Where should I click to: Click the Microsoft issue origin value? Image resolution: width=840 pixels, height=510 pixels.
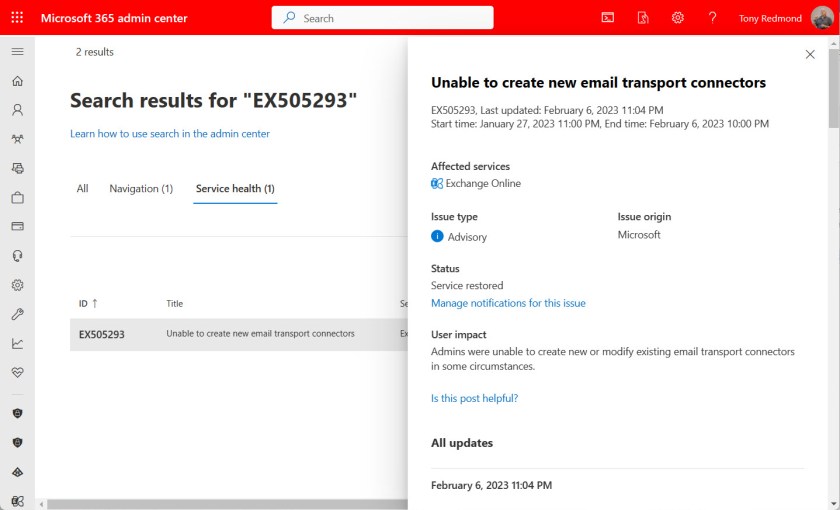(x=639, y=235)
